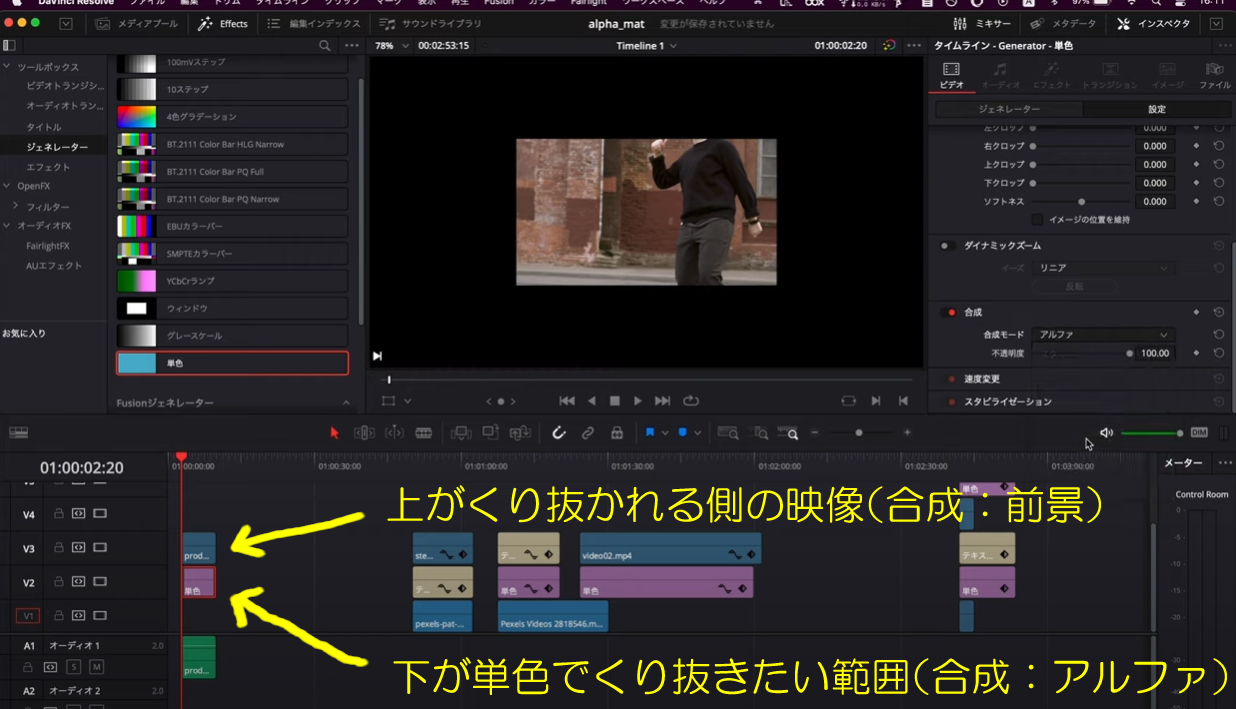Open the メタデータ panel

tap(1065, 23)
